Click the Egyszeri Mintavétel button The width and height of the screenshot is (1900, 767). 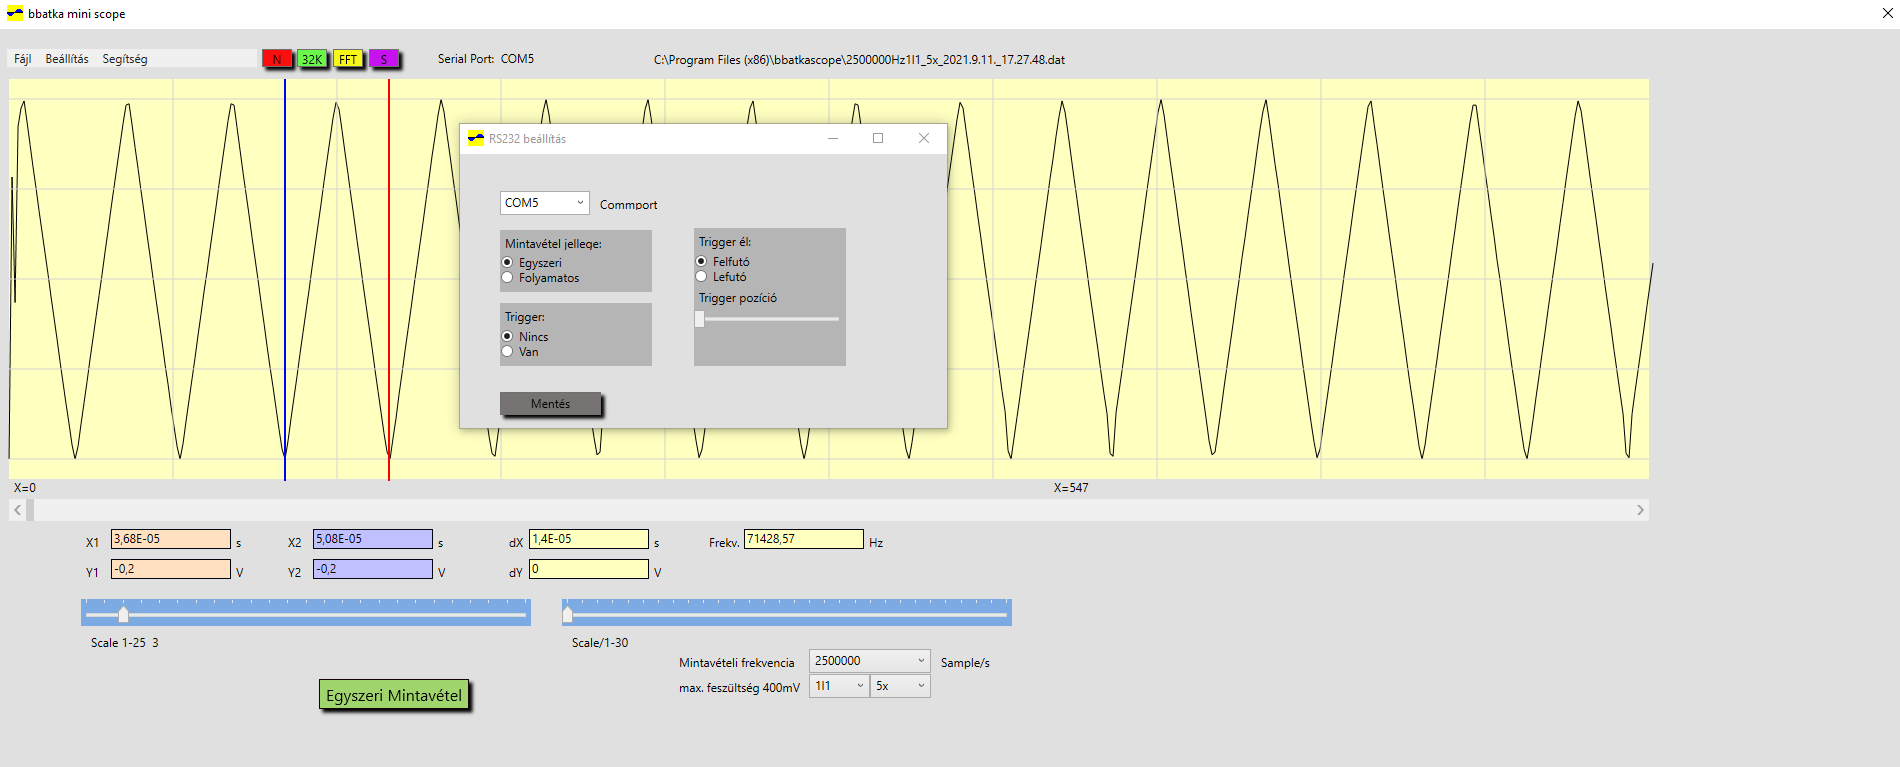point(394,695)
